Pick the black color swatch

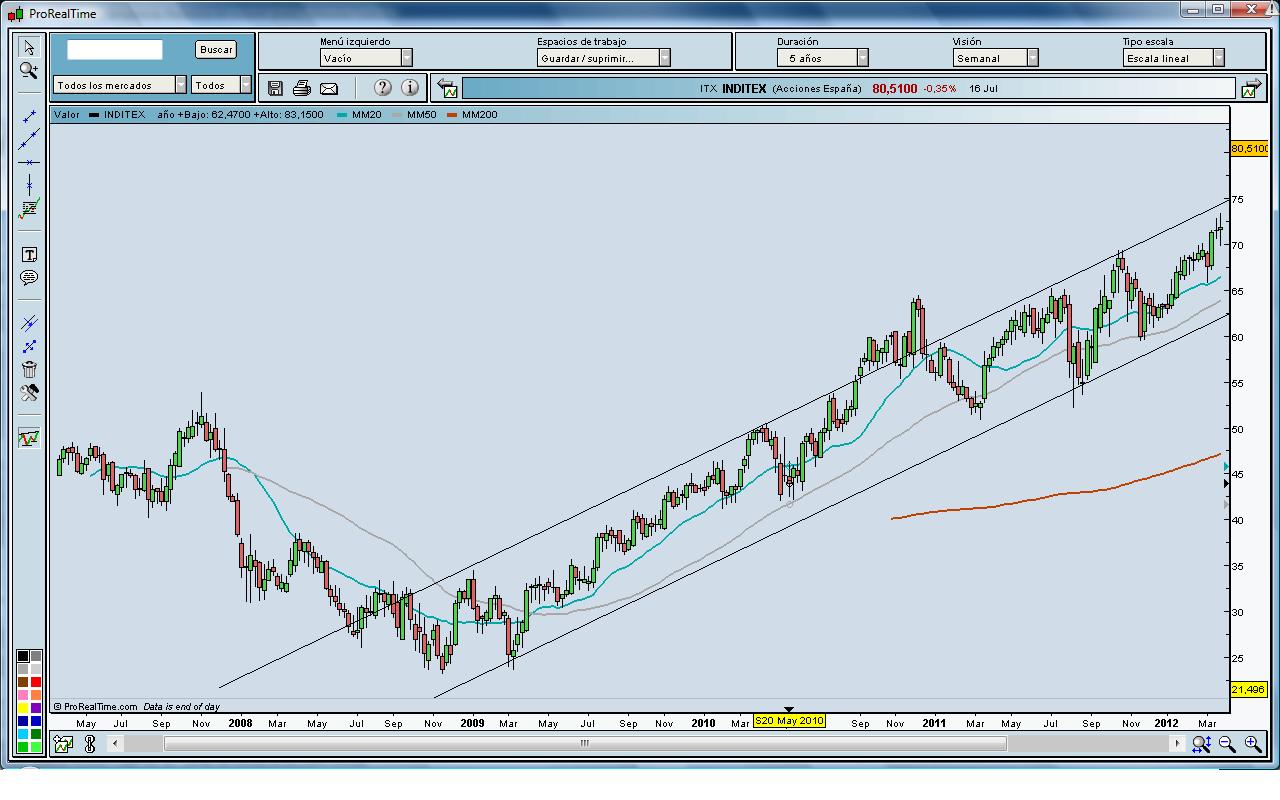(23, 657)
